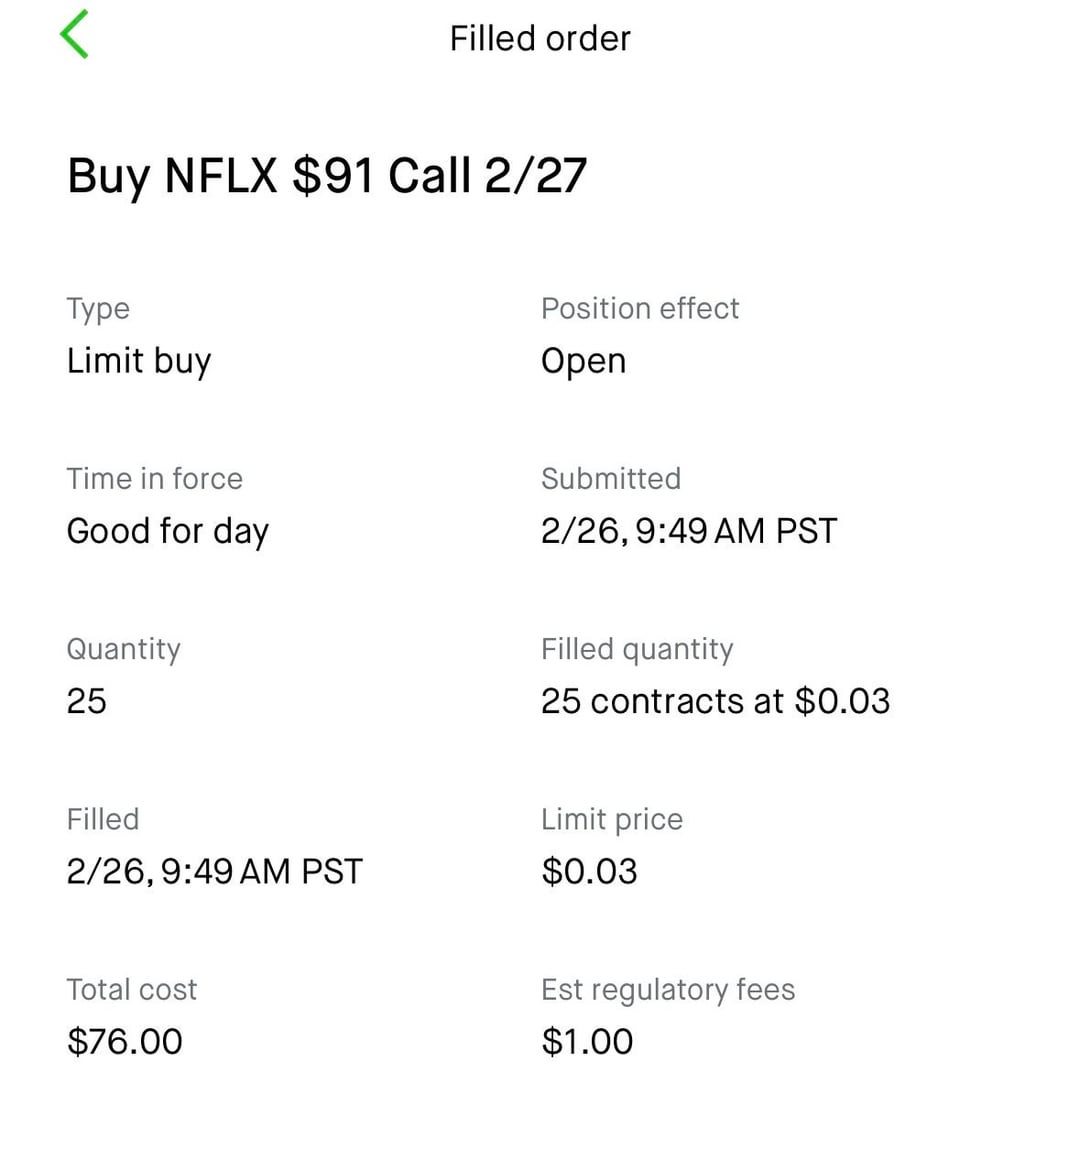Viewport: 1080px width, 1159px height.
Task: Click the "Filled order" page title
Action: 540,39
